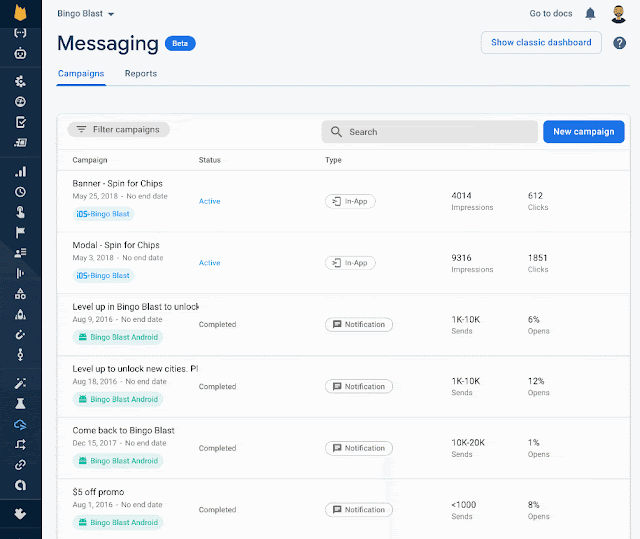Open Funnels sidebar icon
Viewport: 640px width, 539px height.
[20, 273]
